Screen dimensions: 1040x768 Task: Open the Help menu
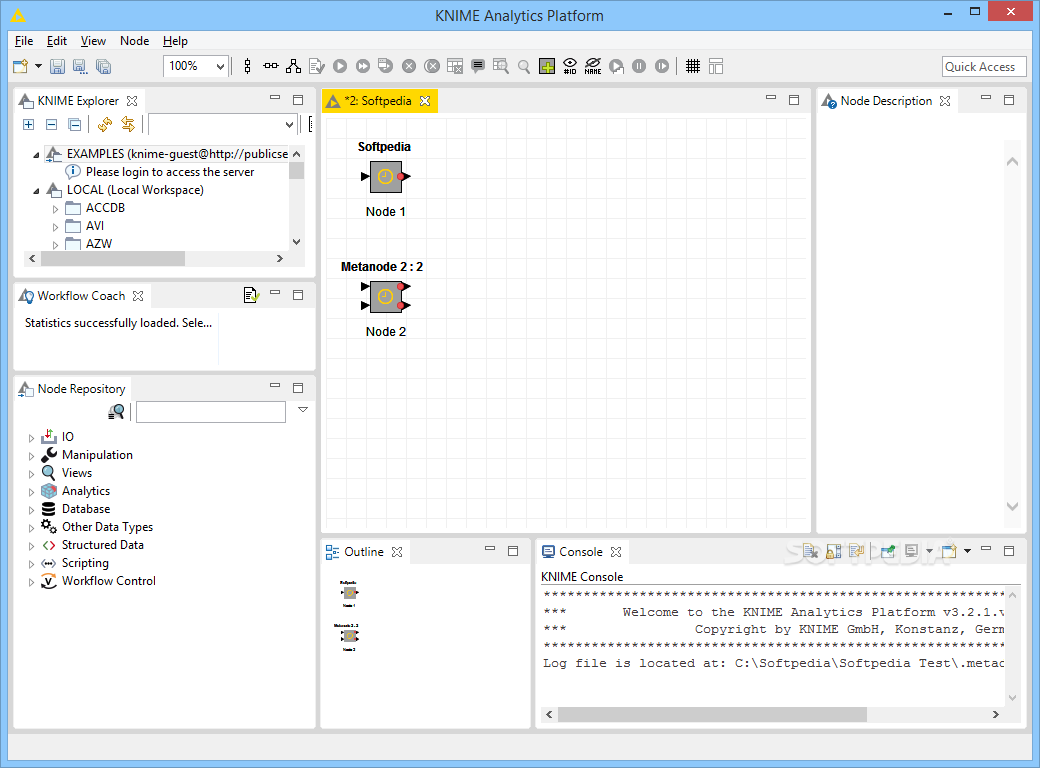(176, 41)
